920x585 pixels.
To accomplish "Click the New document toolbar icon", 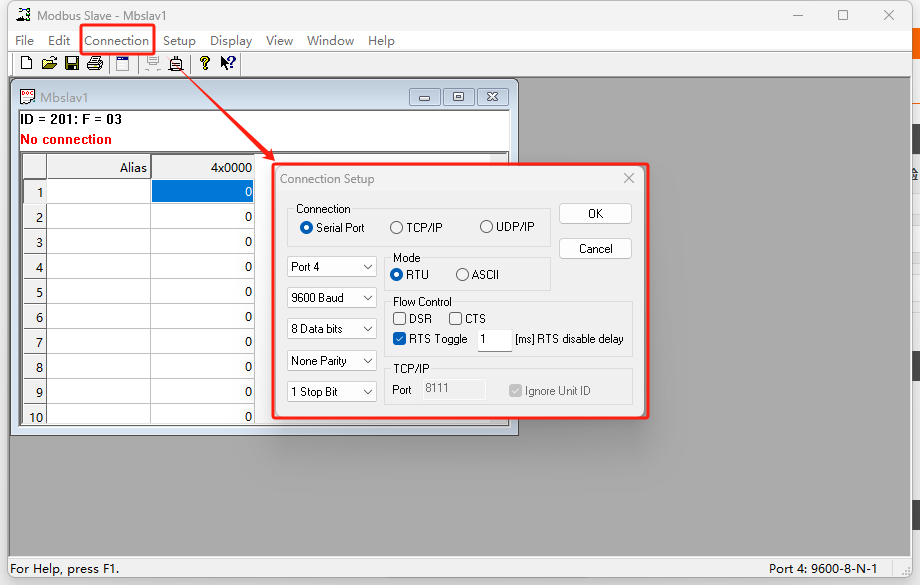I will click(27, 64).
